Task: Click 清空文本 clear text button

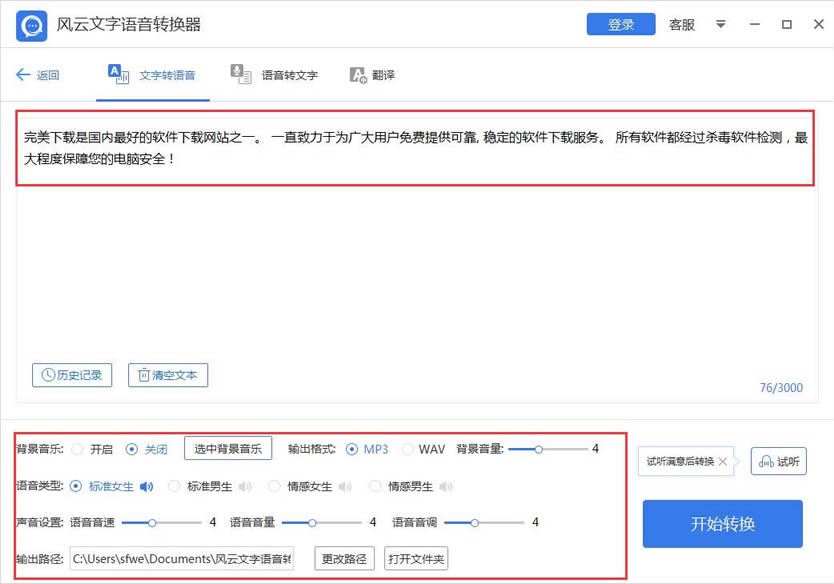Action: [x=168, y=375]
